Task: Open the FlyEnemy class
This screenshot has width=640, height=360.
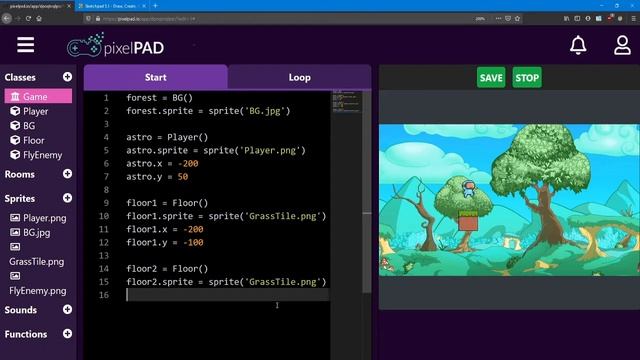Action: 42,155
